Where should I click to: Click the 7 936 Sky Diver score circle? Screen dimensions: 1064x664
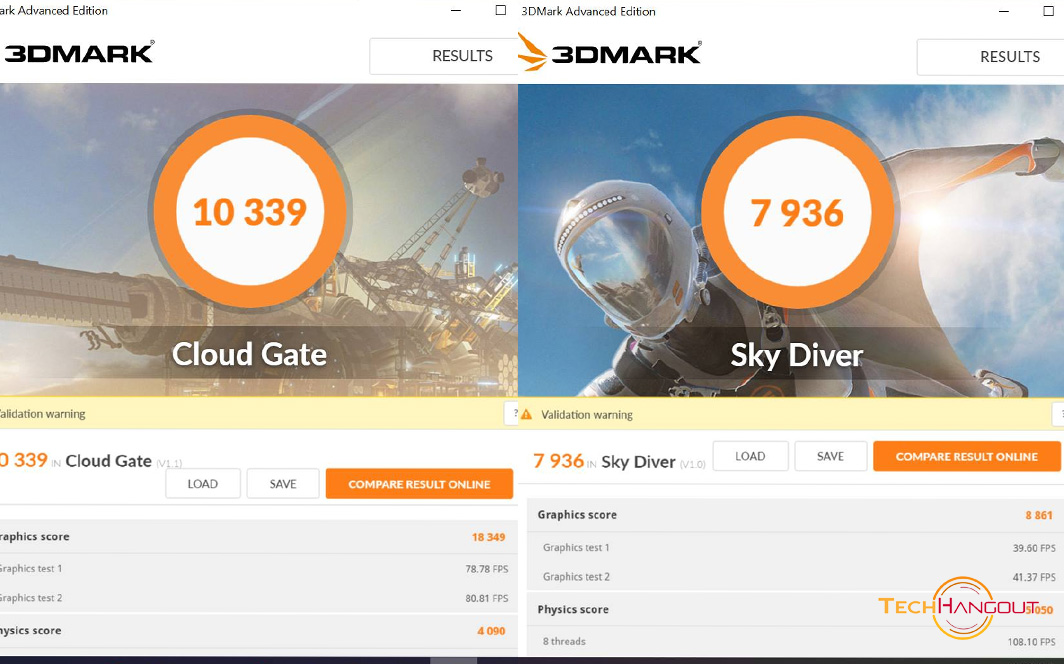coord(797,212)
